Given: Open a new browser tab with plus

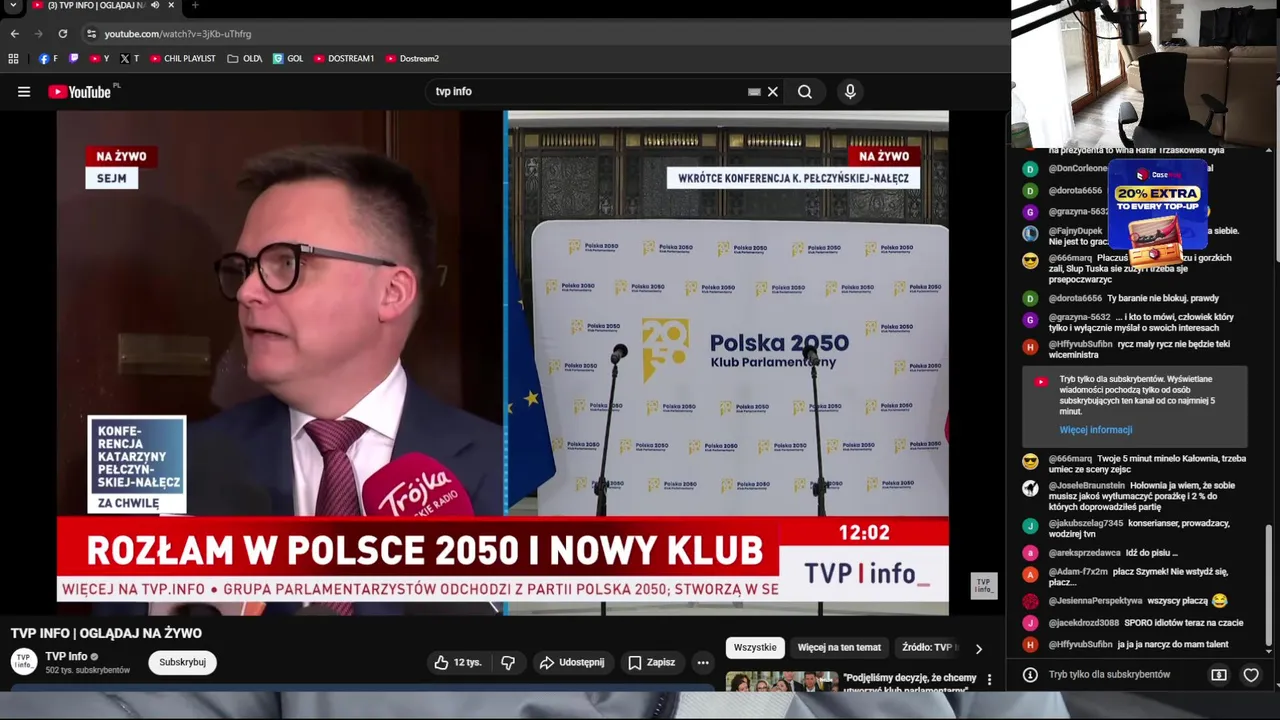Looking at the screenshot, I should point(195,6).
